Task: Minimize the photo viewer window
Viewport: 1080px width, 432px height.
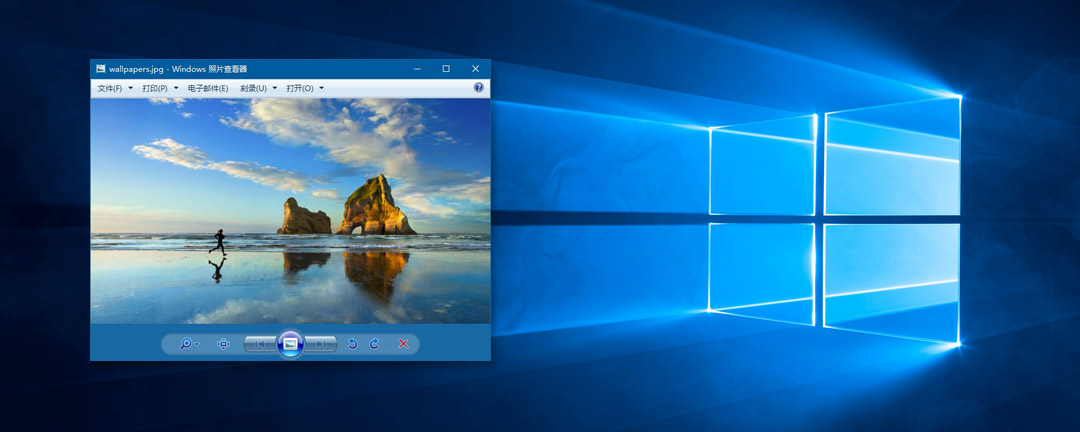Action: tap(417, 69)
